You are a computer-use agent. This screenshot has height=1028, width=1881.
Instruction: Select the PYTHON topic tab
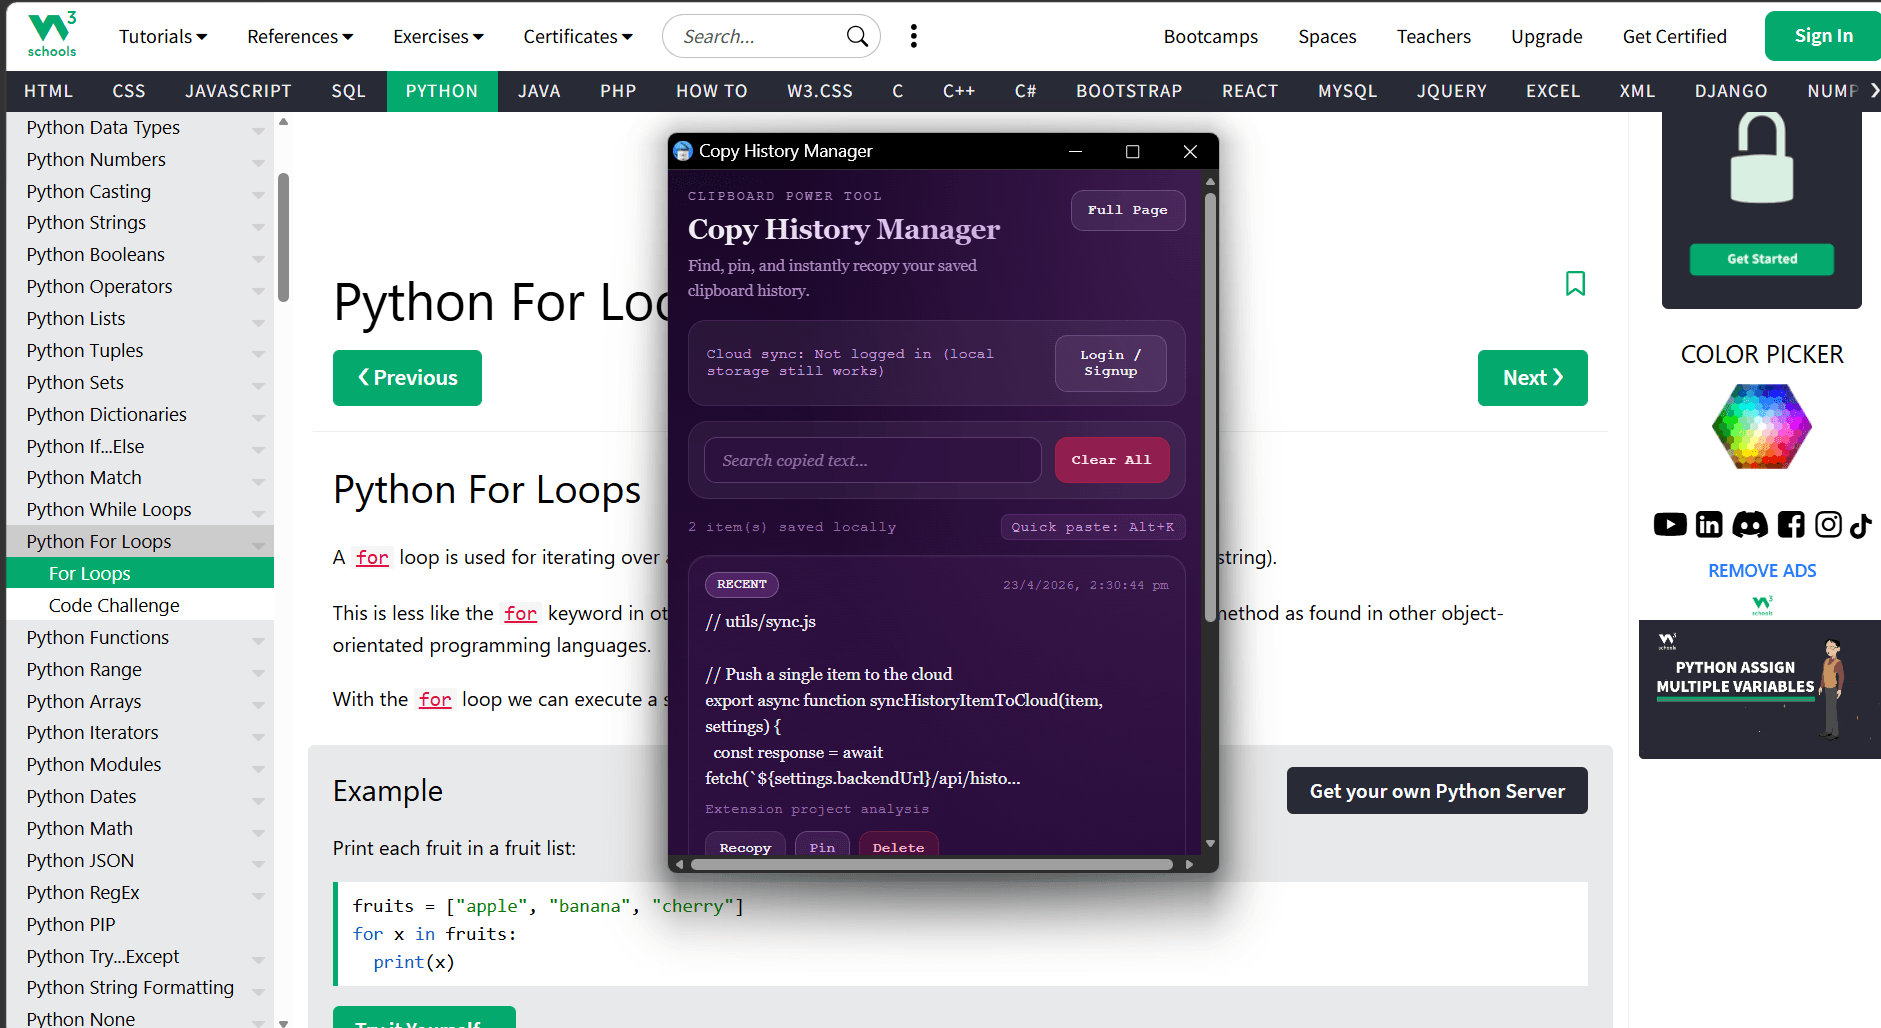[x=442, y=91]
